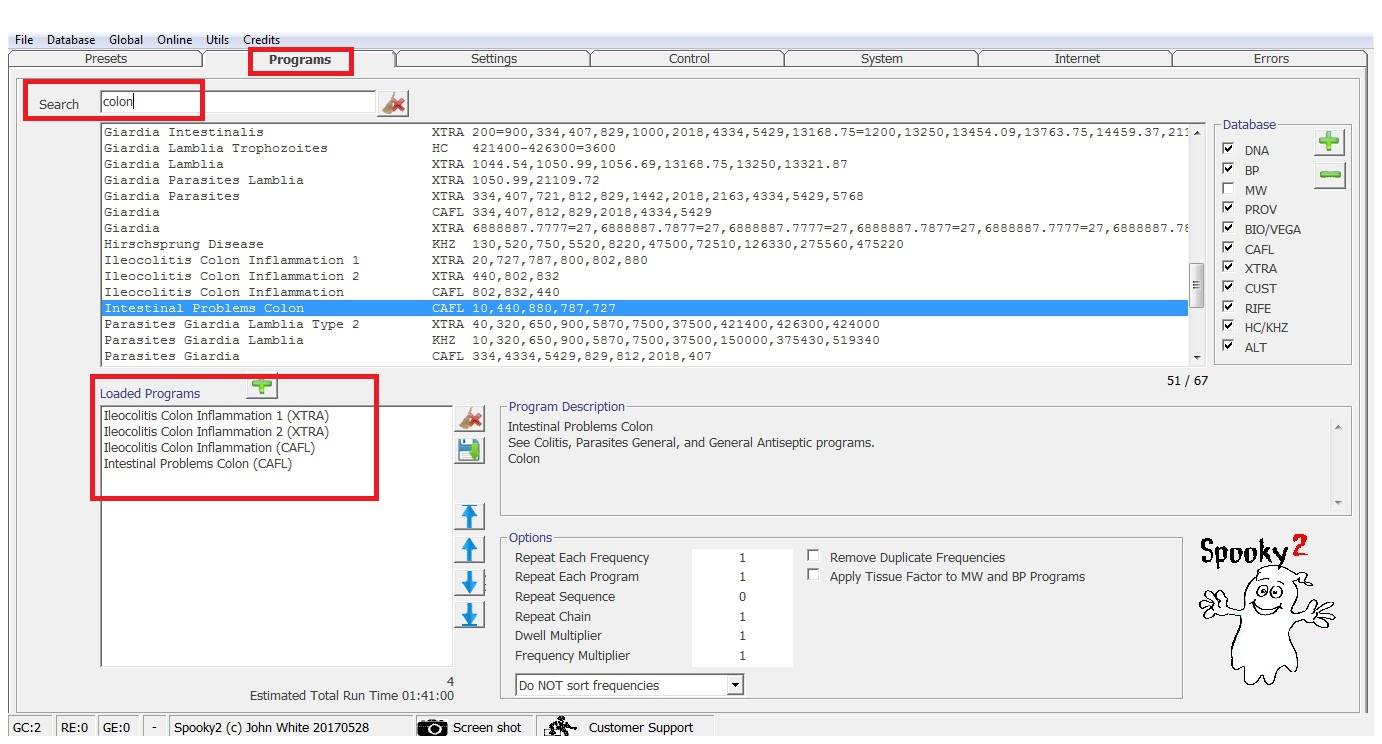Save loaded programs with the floppy disk icon

click(469, 450)
